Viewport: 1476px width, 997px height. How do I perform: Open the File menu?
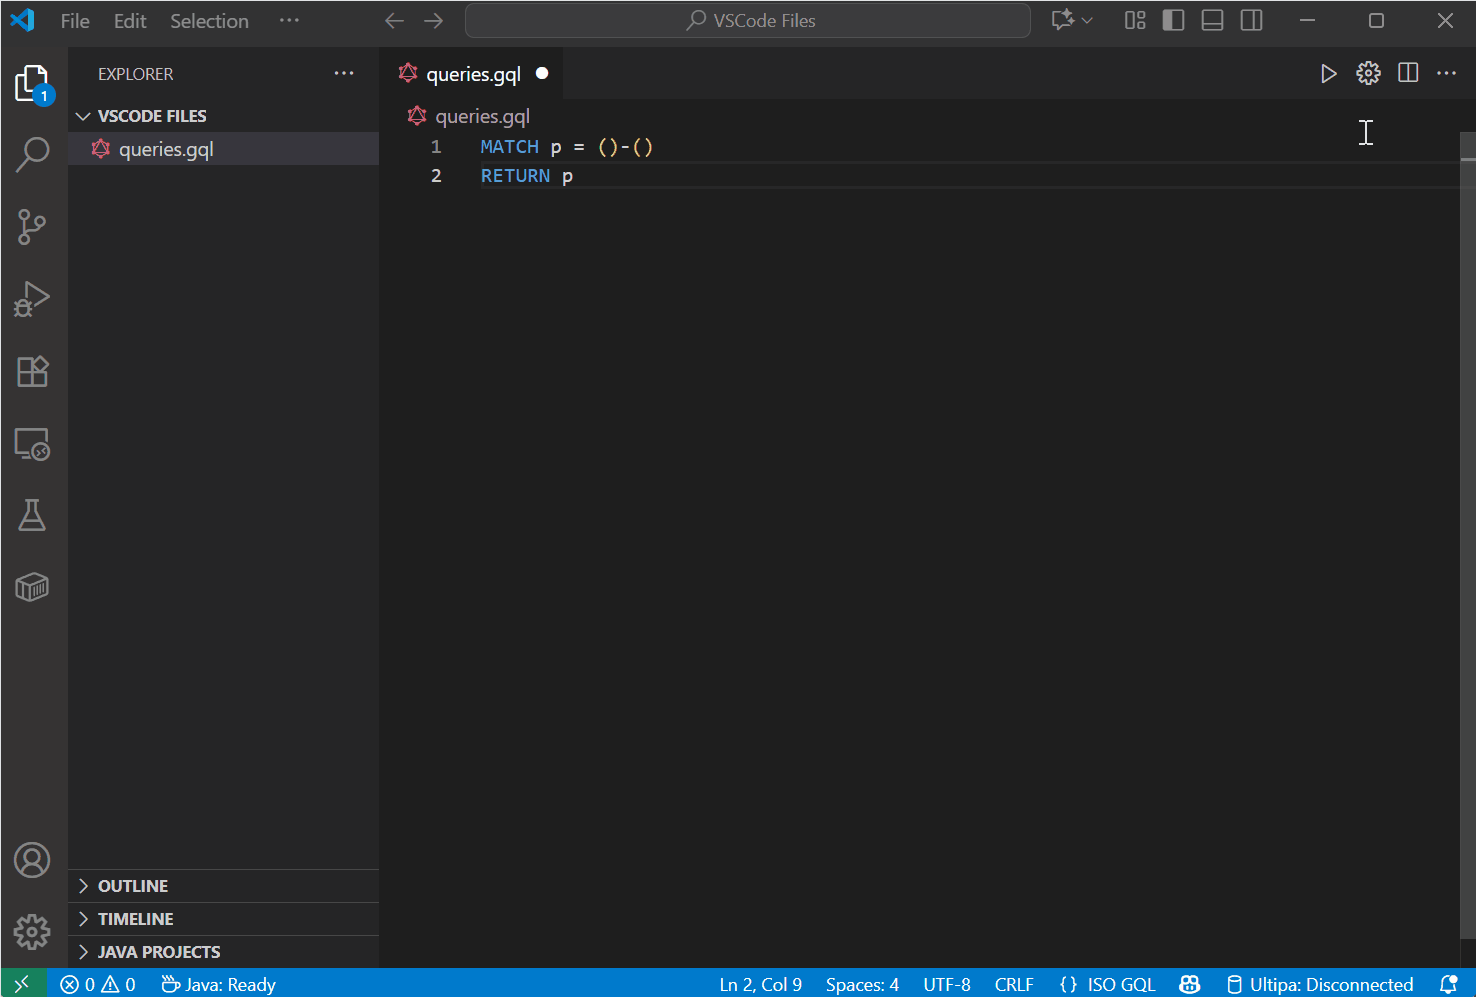point(75,21)
